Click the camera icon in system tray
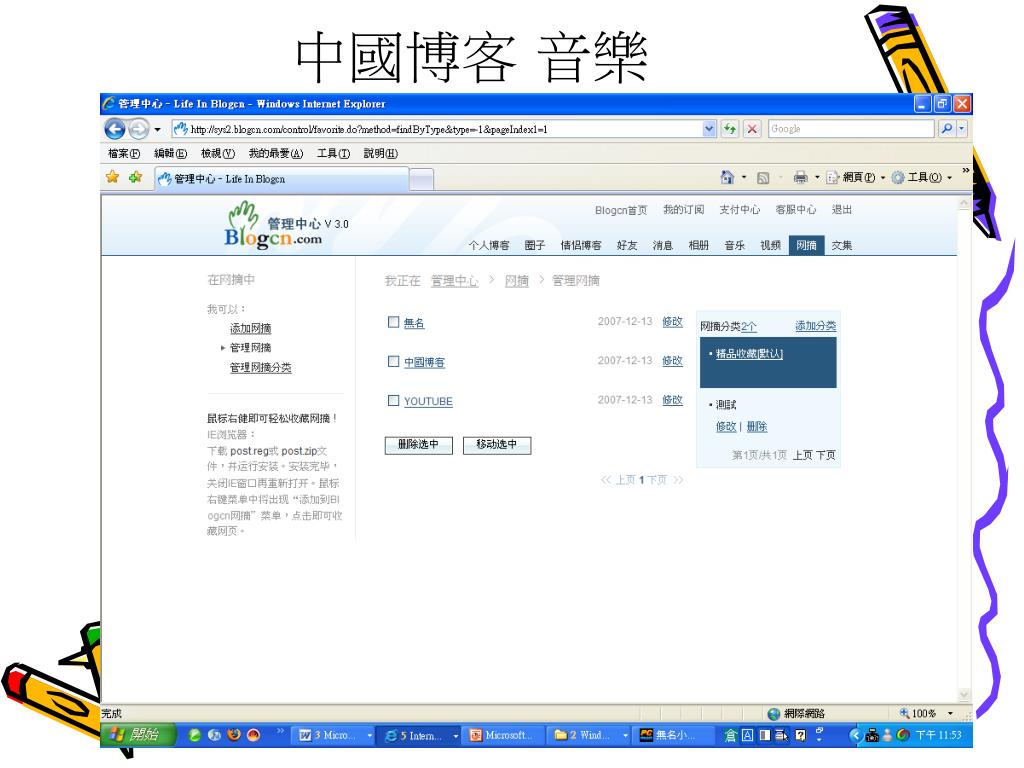 click(x=872, y=735)
